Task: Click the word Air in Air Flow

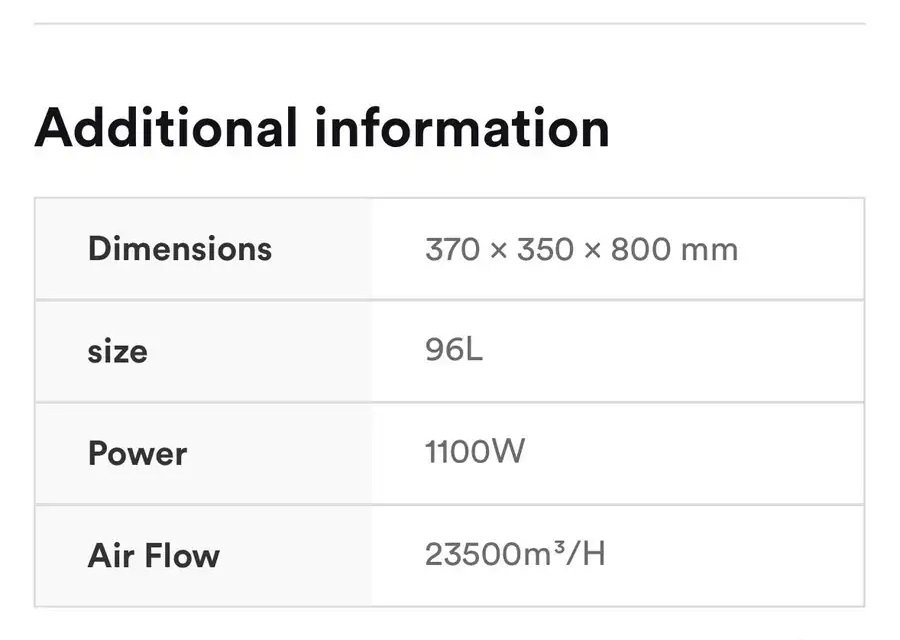Action: 111,556
